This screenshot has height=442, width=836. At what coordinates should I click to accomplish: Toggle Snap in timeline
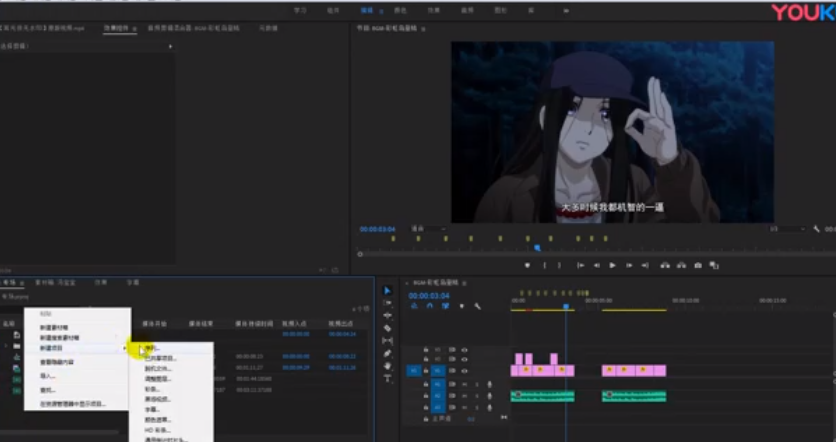430,306
